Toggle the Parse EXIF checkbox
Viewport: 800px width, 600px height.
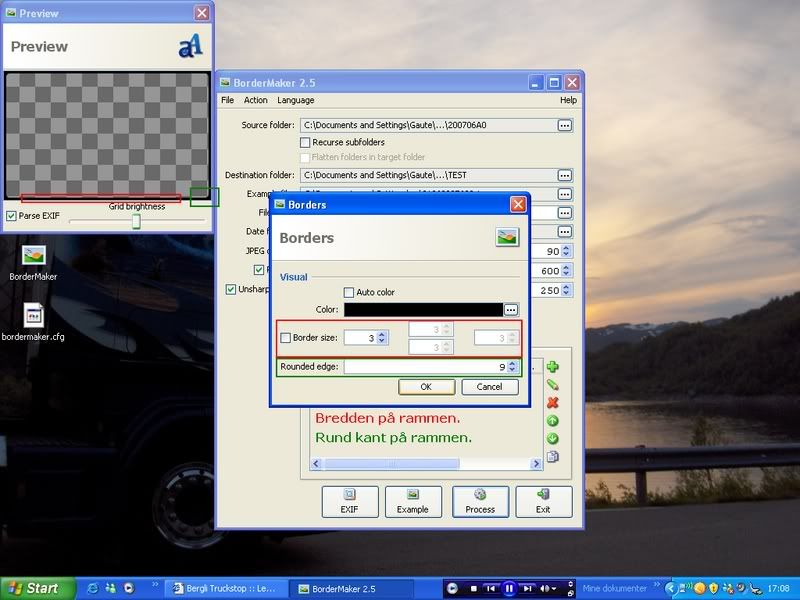[x=11, y=216]
